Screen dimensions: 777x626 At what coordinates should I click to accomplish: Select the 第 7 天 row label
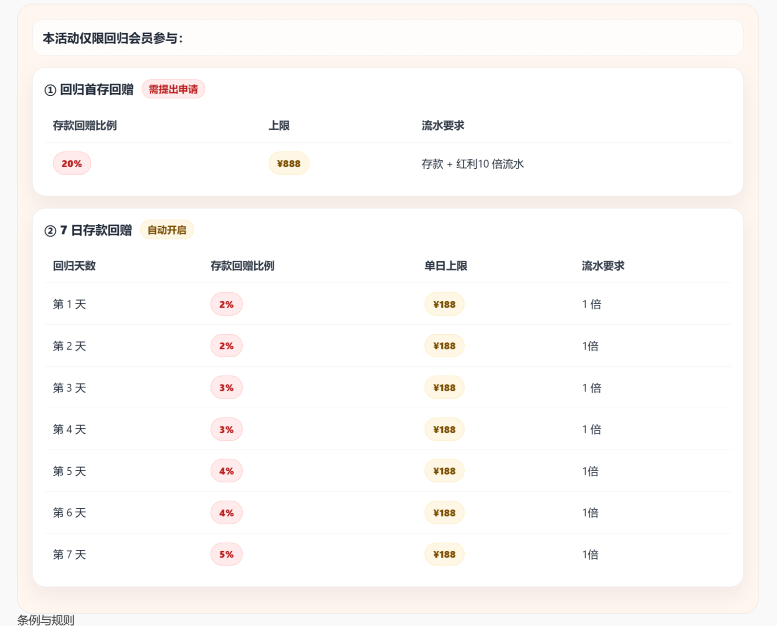[x=69, y=554]
